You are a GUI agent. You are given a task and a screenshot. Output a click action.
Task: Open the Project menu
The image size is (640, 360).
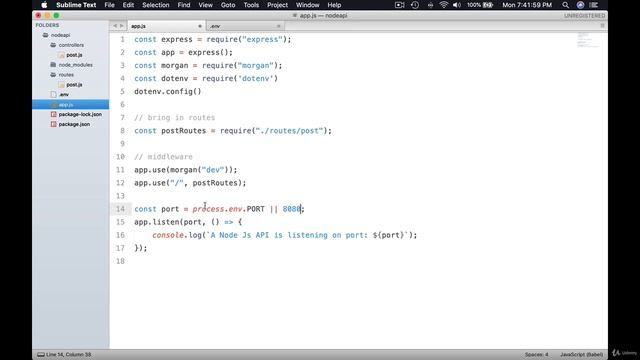[x=277, y=5]
